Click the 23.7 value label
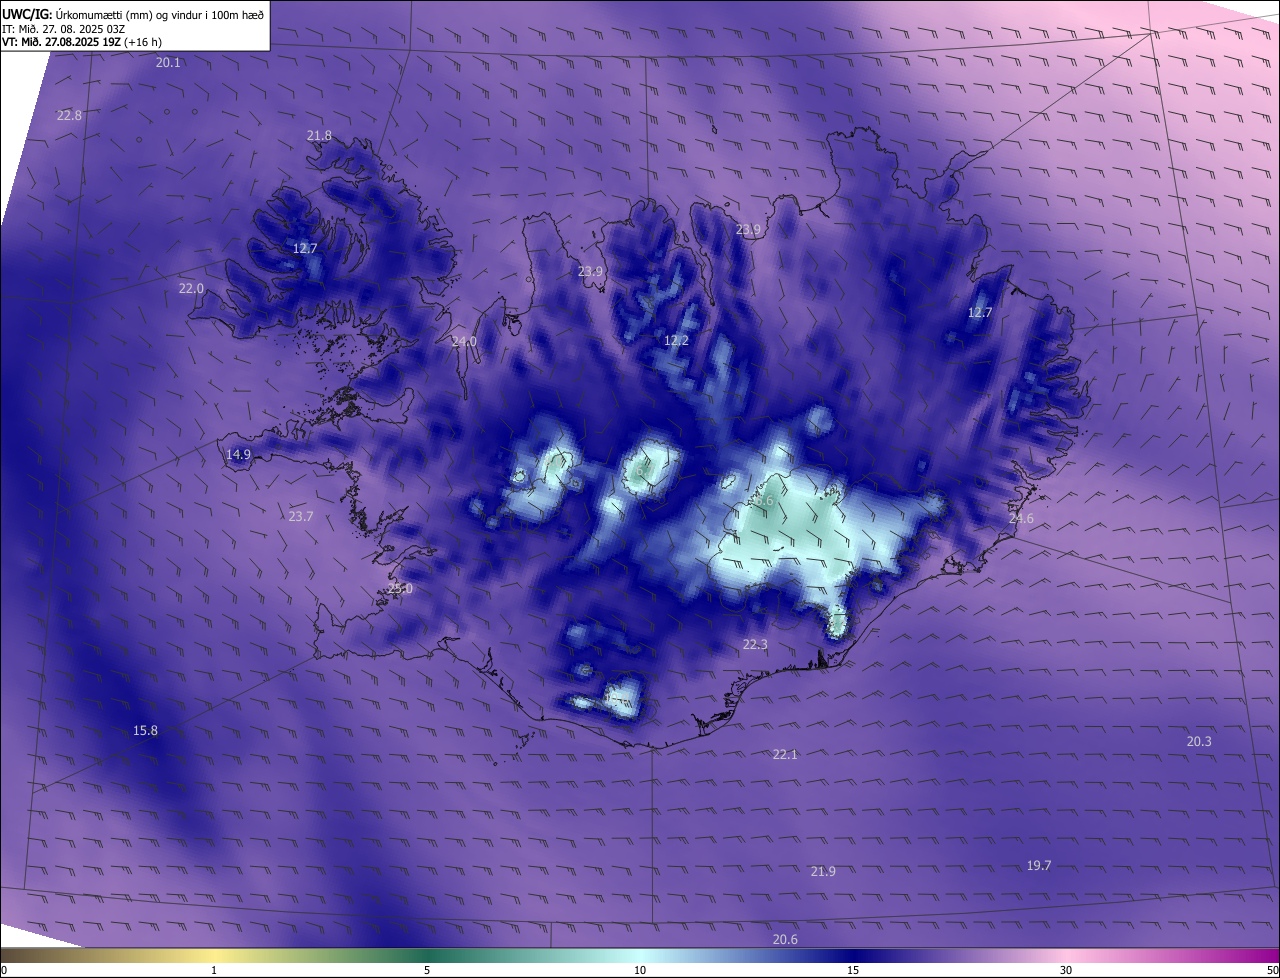 tap(301, 517)
